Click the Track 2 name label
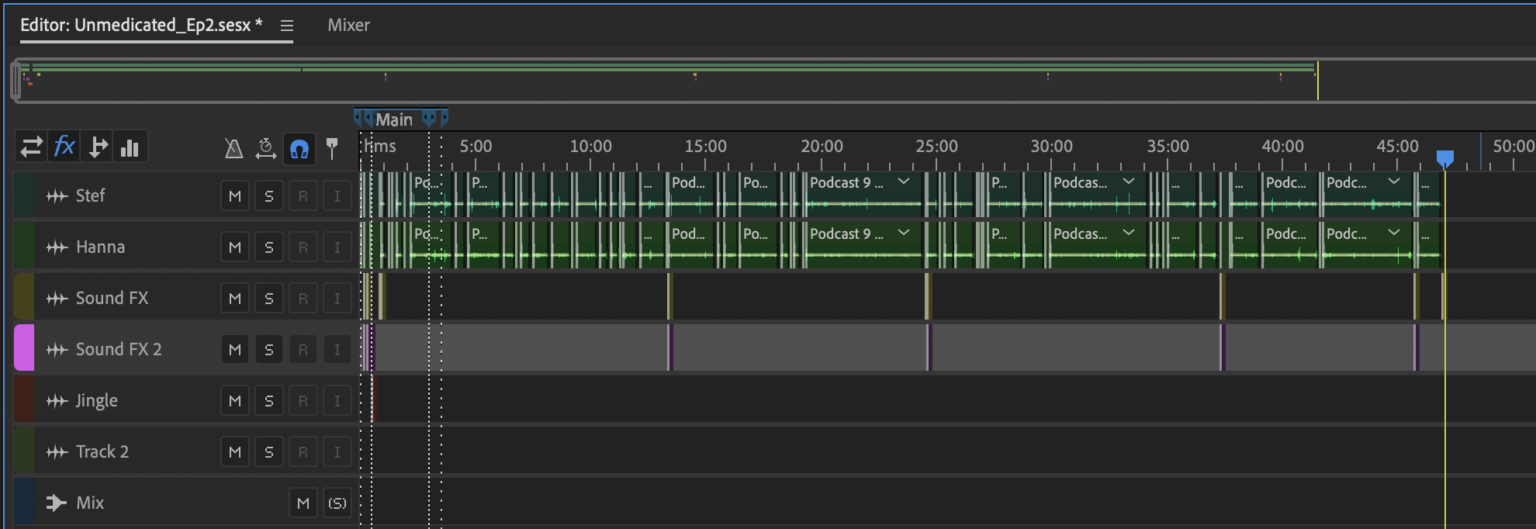Viewport: 1536px width, 529px height. pos(102,452)
